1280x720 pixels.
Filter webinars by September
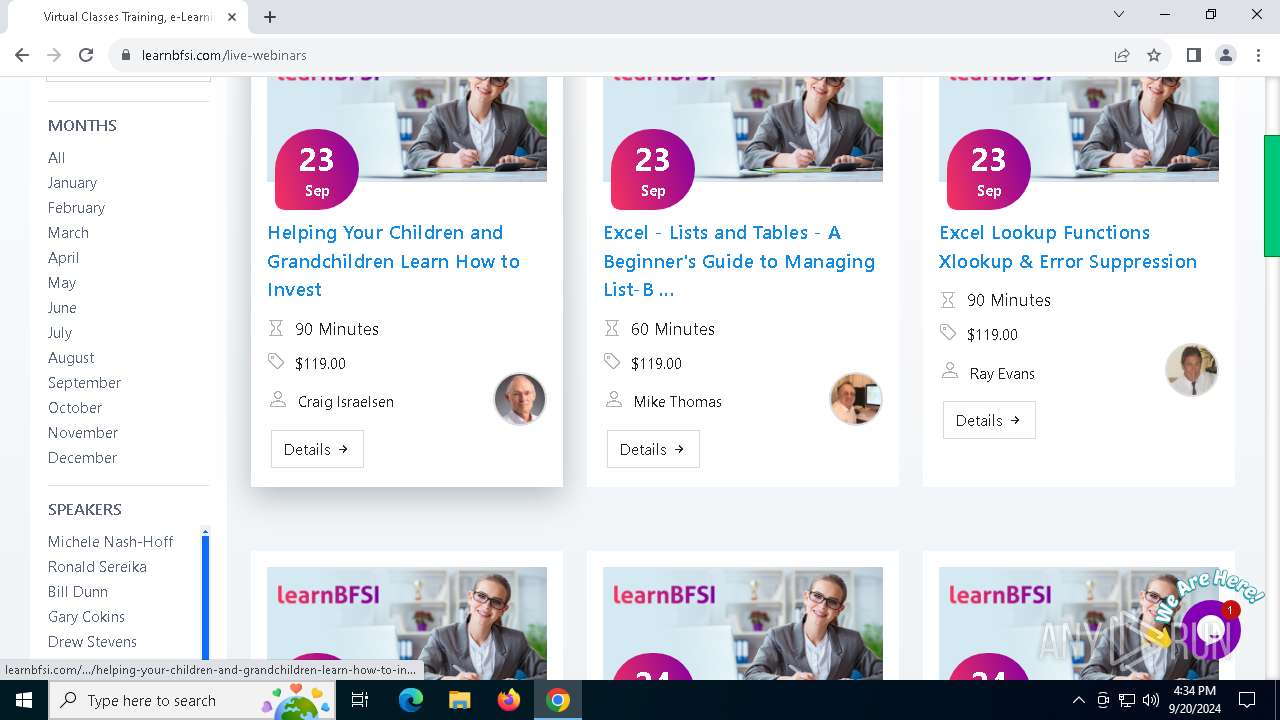click(x=84, y=383)
